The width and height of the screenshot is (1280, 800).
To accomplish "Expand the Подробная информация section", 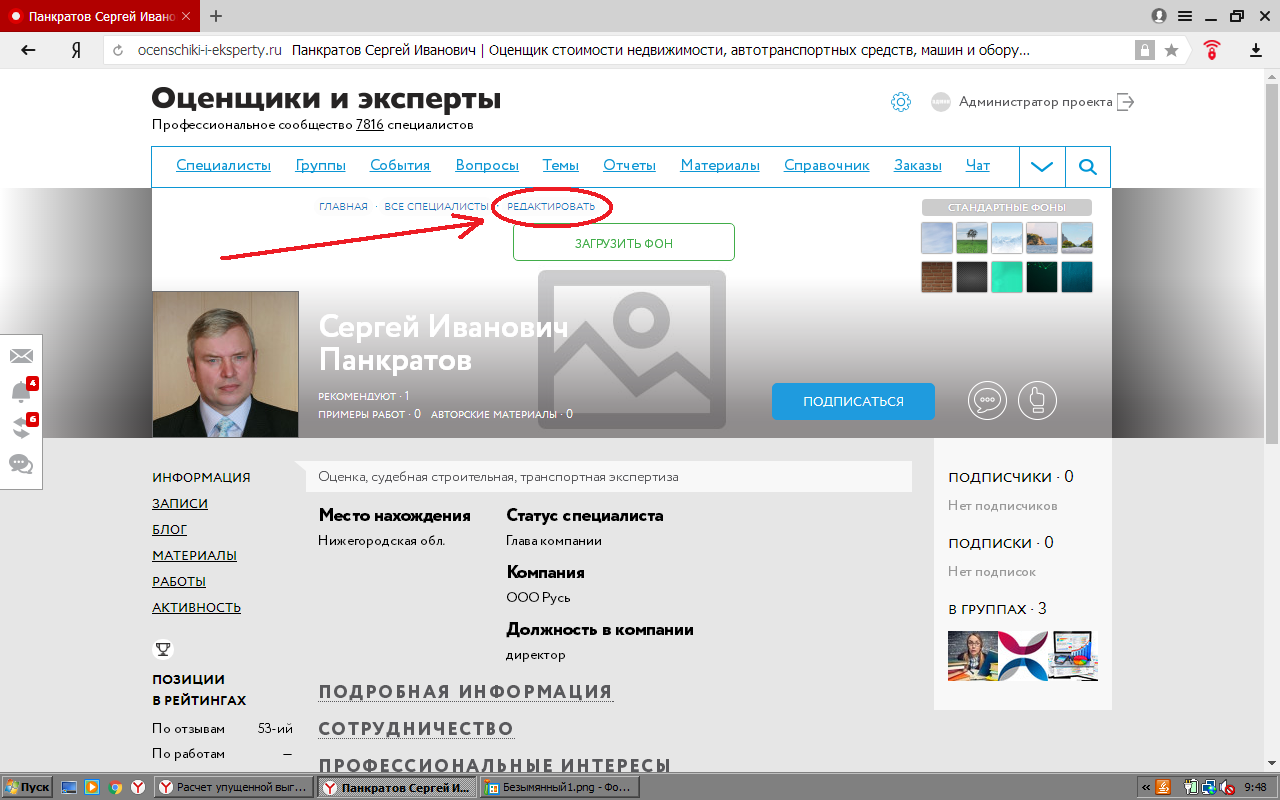I will pos(465,692).
